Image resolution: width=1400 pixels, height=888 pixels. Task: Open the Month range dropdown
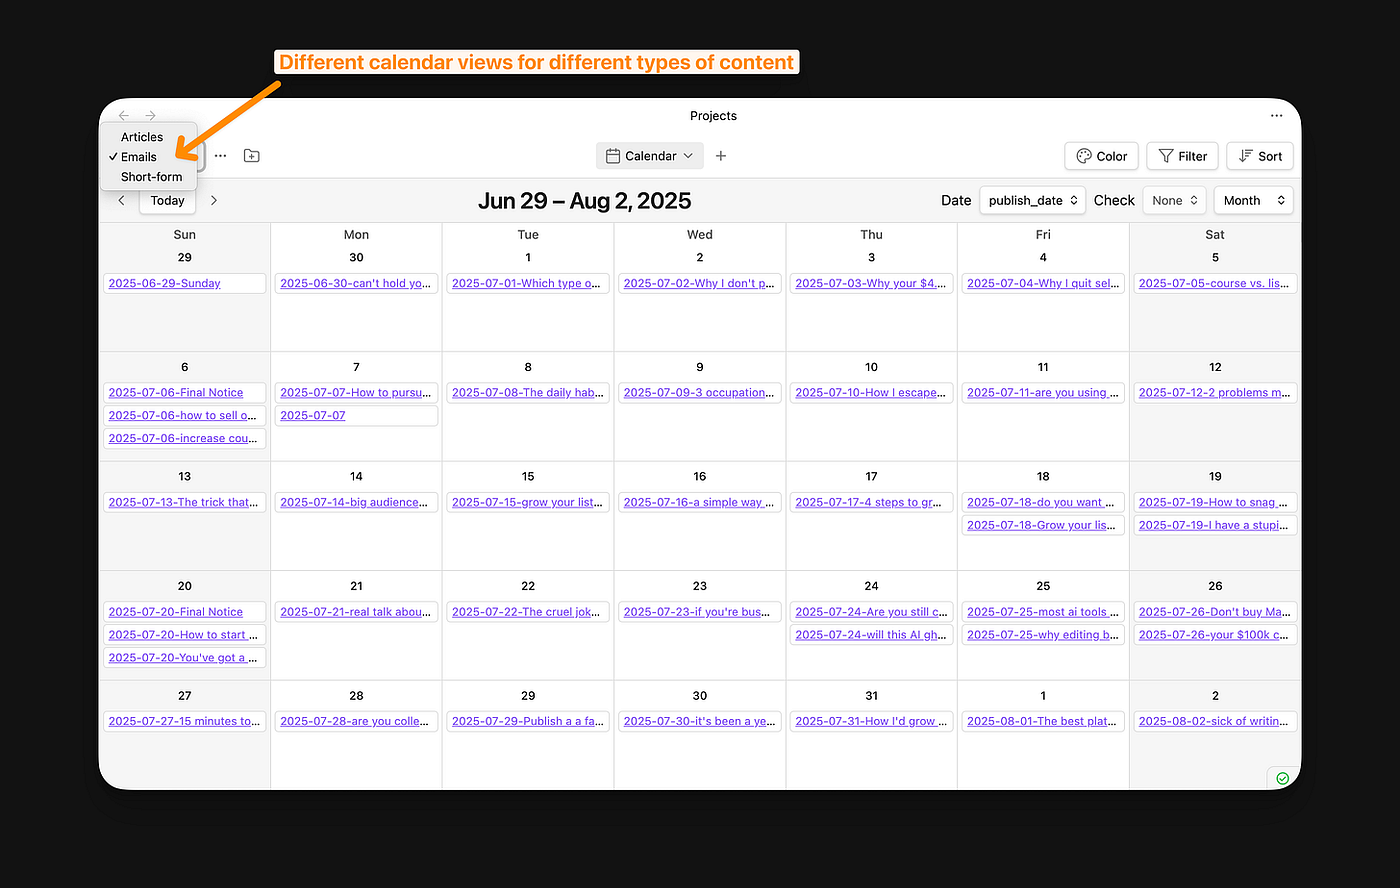pyautogui.click(x=1253, y=201)
